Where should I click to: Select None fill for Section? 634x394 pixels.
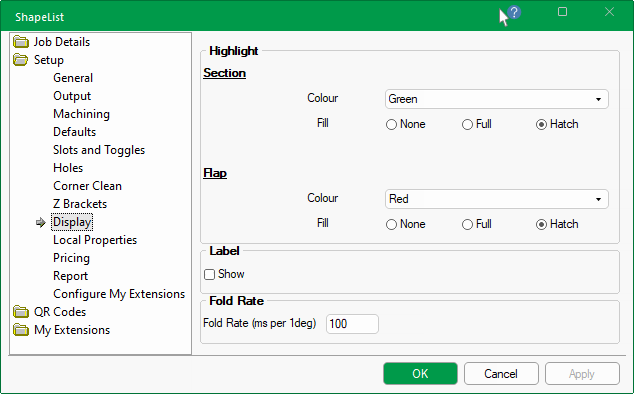click(391, 124)
